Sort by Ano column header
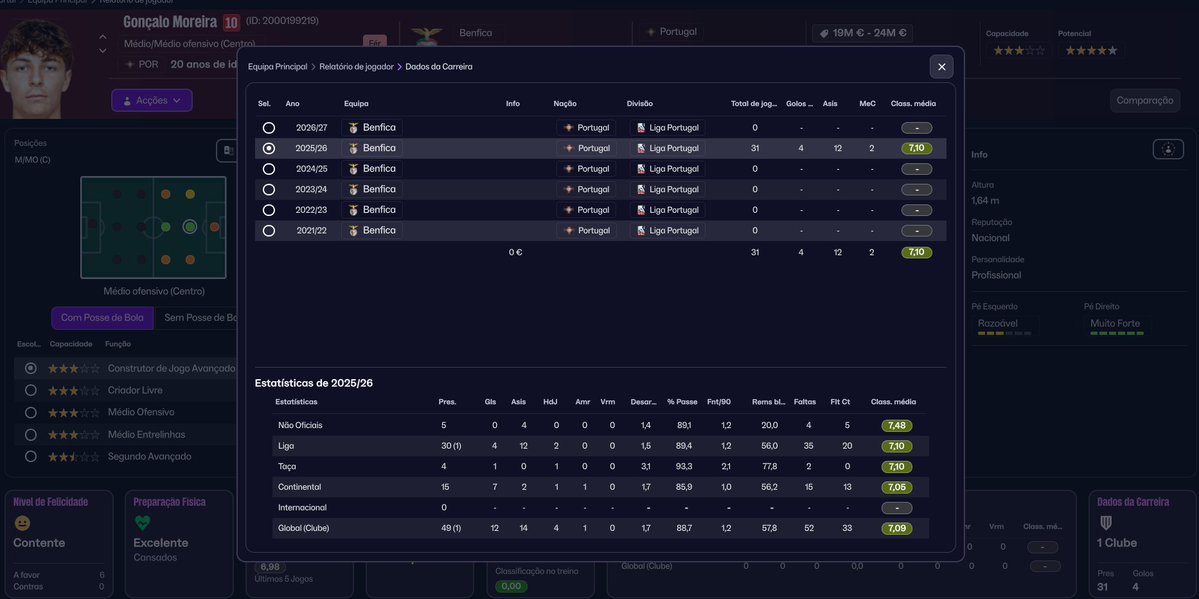 [x=292, y=104]
